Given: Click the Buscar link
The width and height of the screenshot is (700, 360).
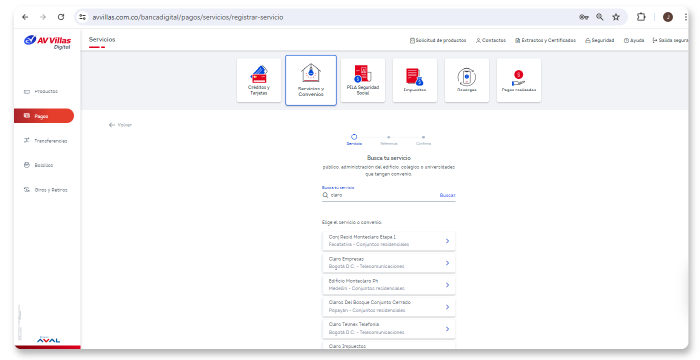Looking at the screenshot, I should [447, 195].
